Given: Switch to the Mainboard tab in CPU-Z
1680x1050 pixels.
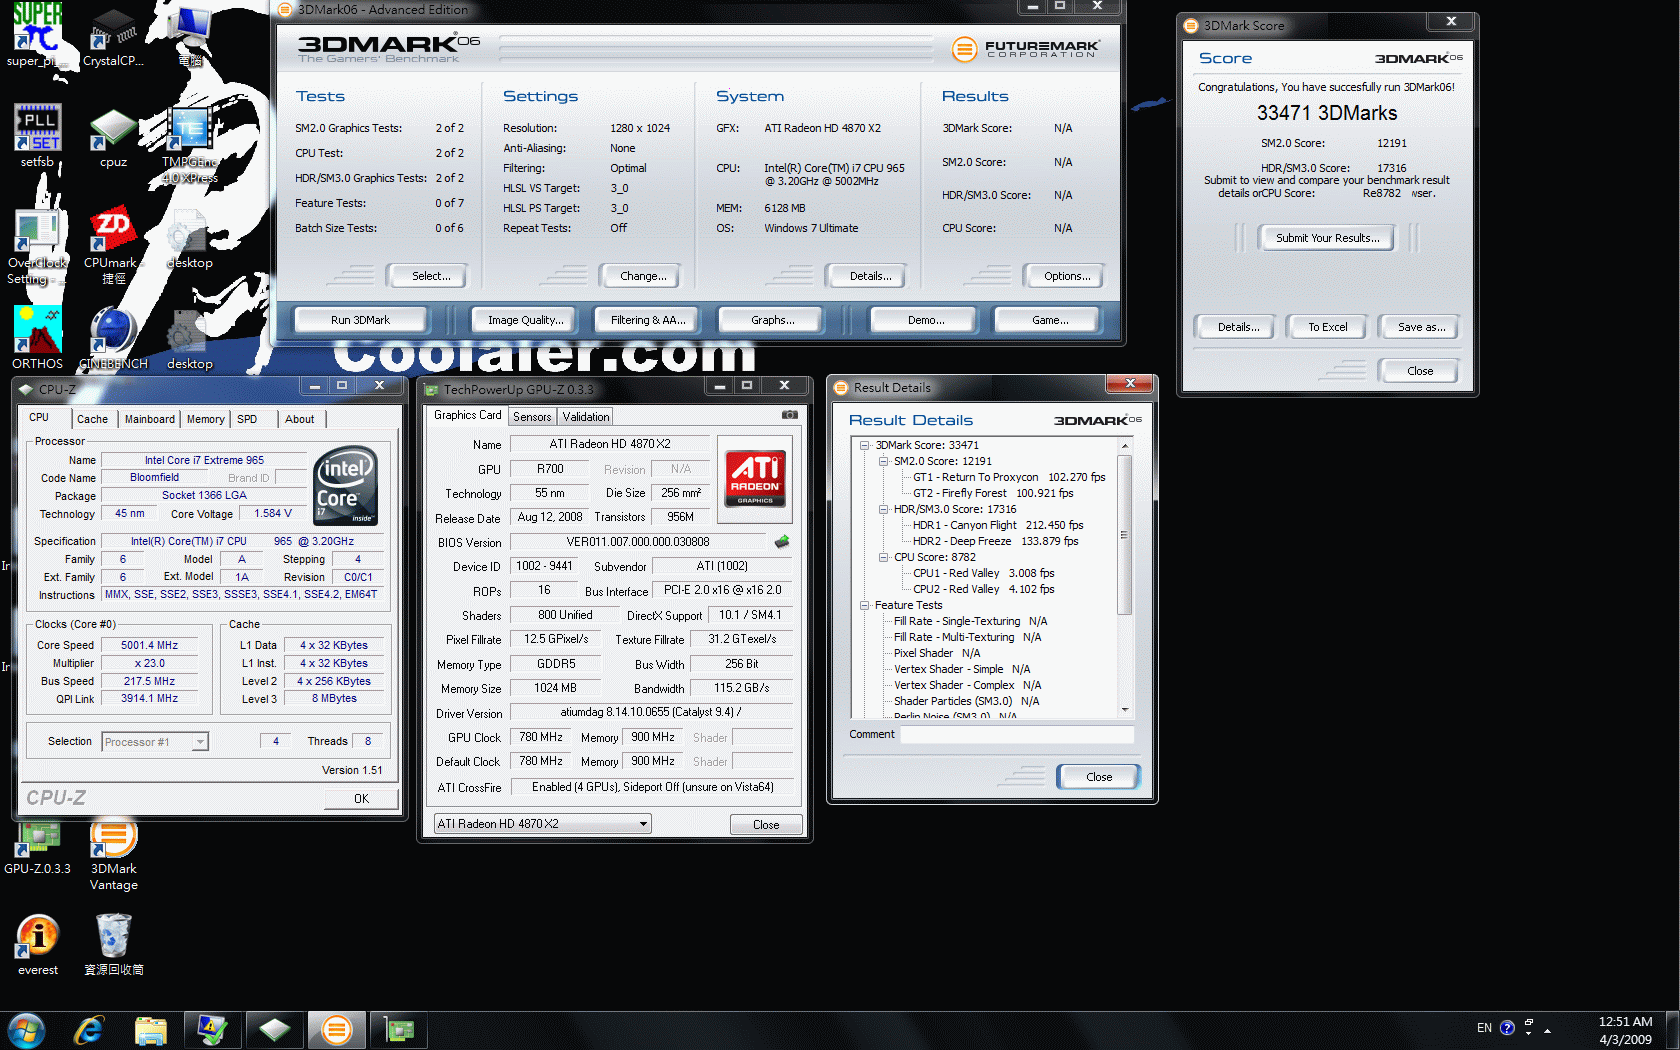Looking at the screenshot, I should (x=150, y=419).
